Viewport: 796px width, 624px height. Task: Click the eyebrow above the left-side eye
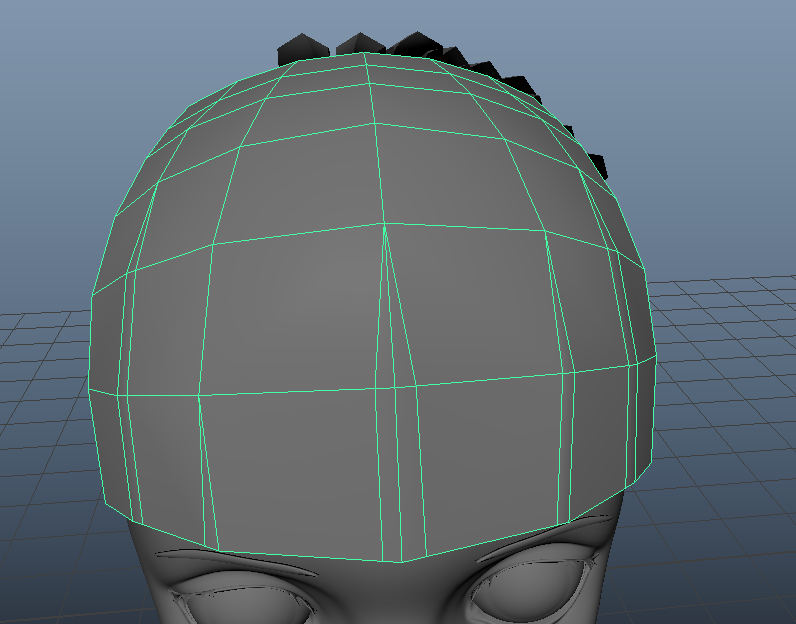click(237, 563)
